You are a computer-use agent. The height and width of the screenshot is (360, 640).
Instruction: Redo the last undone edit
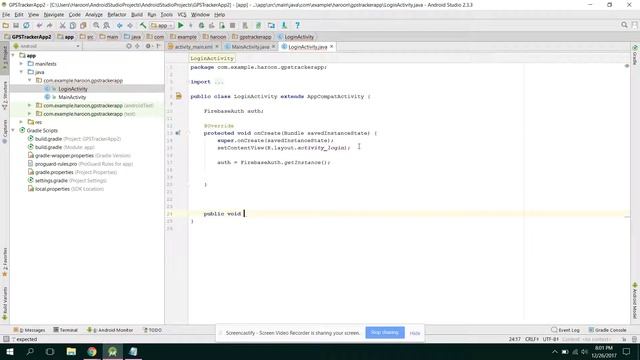[x=49, y=25]
